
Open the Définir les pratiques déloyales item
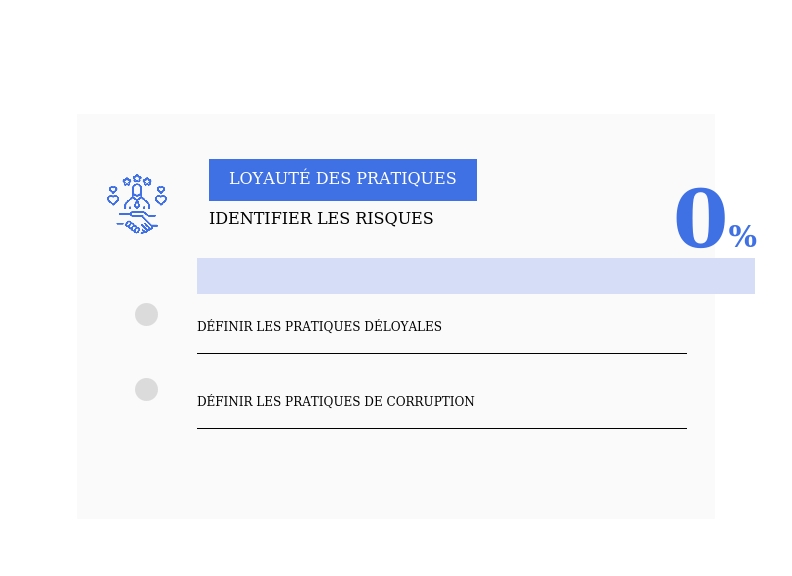point(319,327)
